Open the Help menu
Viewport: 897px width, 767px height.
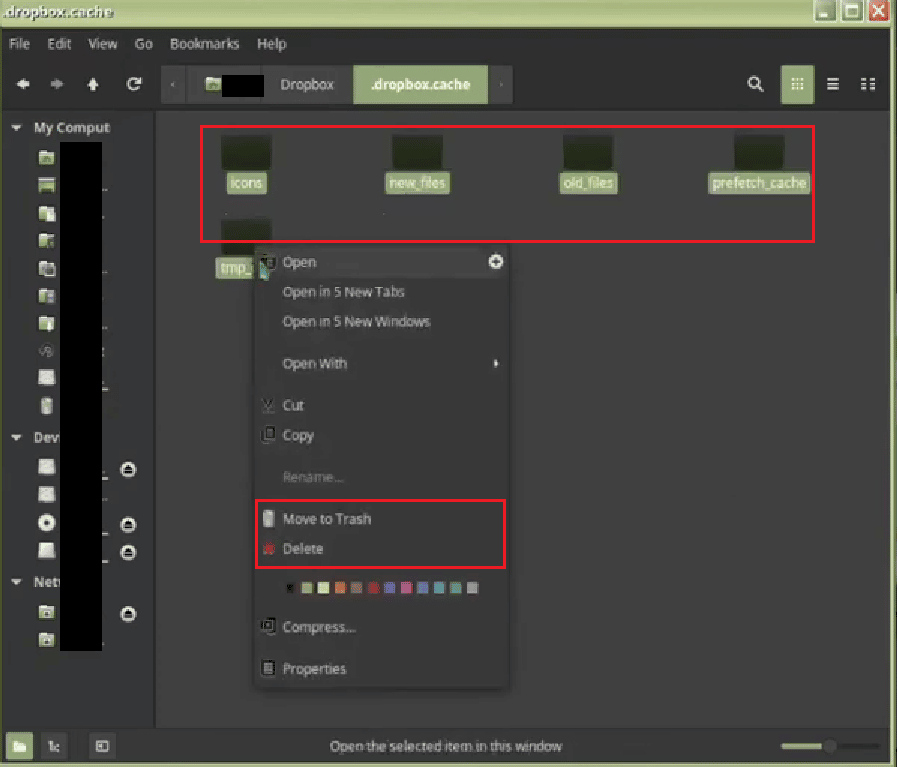tap(271, 44)
